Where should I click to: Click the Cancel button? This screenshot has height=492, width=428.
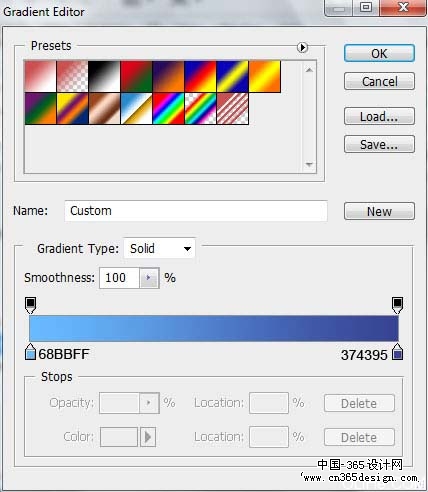379,81
